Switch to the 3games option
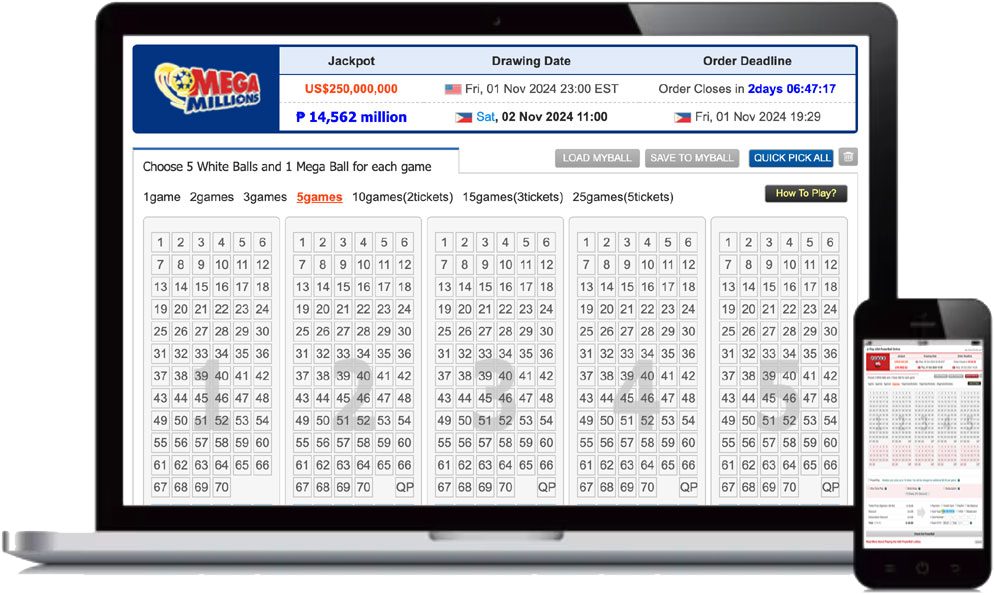Image resolution: width=994 pixels, height=595 pixels. pyautogui.click(x=265, y=197)
